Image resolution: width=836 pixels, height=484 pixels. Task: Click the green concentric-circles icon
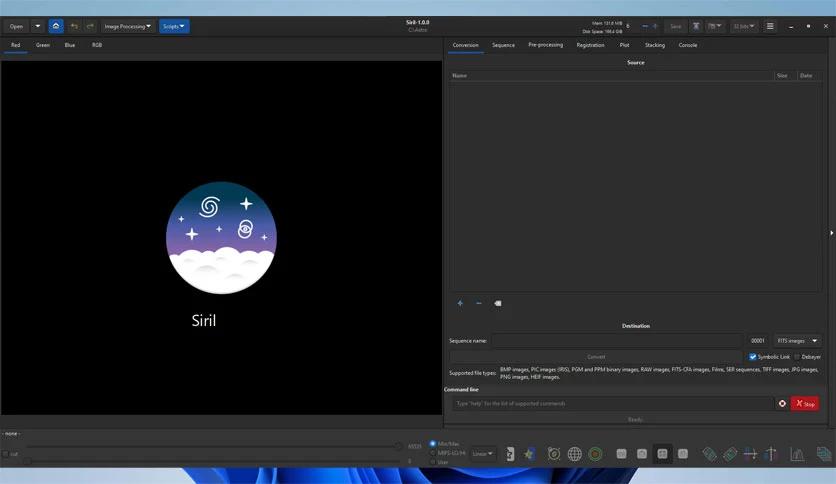[x=595, y=454]
